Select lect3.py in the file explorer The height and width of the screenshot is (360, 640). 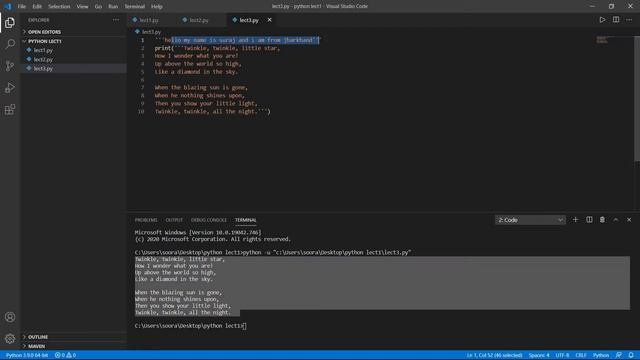click(43, 69)
